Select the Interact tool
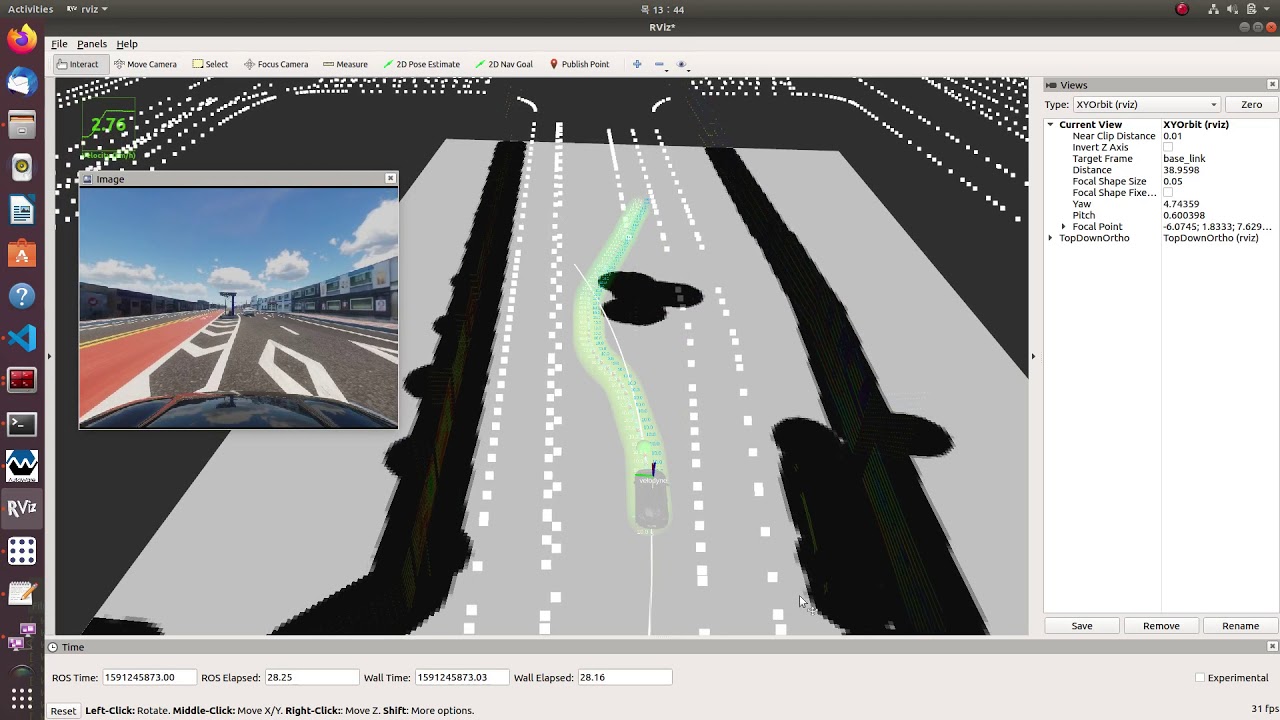1280x720 pixels. pos(77,64)
